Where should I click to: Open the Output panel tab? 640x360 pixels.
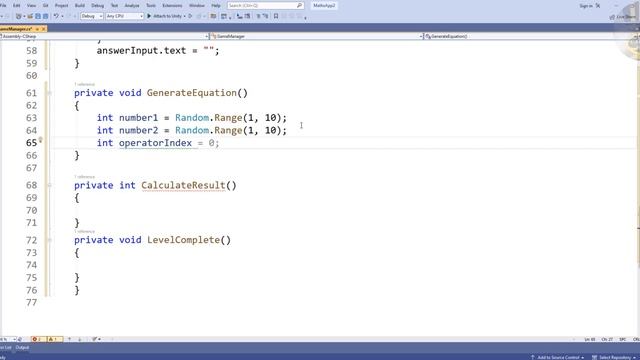[22, 348]
